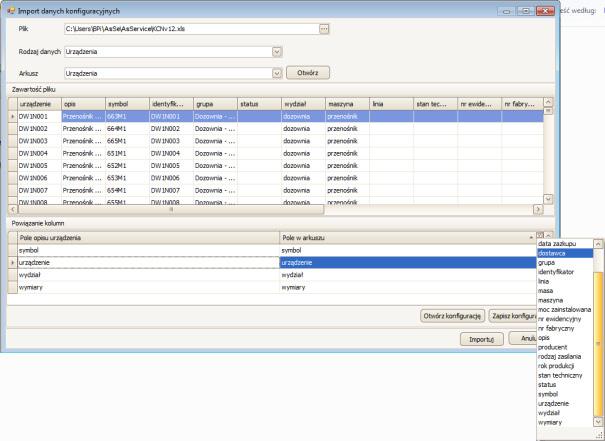Choose nr fabryczny from the dropdown list
Image resolution: width=605 pixels, height=441 pixels.
point(565,328)
